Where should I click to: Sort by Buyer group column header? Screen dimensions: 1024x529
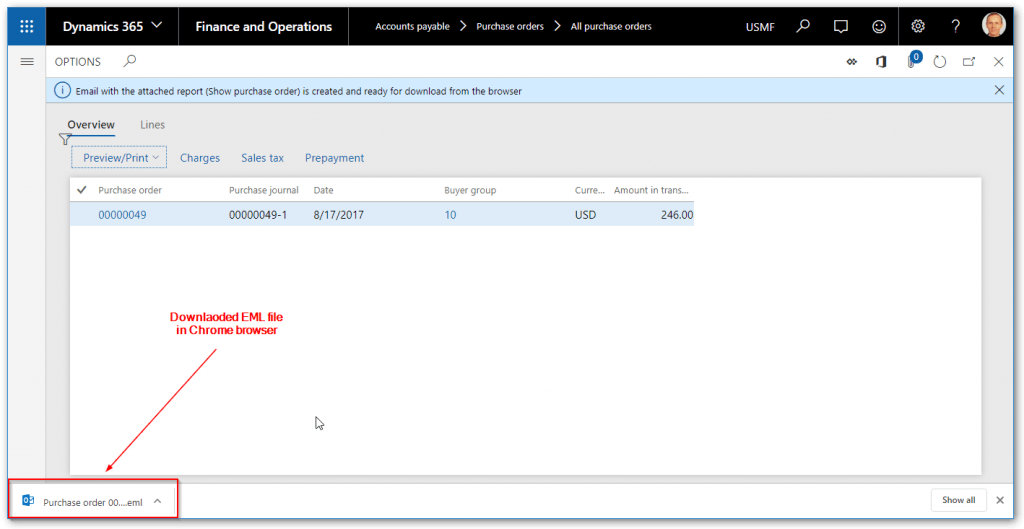470,190
